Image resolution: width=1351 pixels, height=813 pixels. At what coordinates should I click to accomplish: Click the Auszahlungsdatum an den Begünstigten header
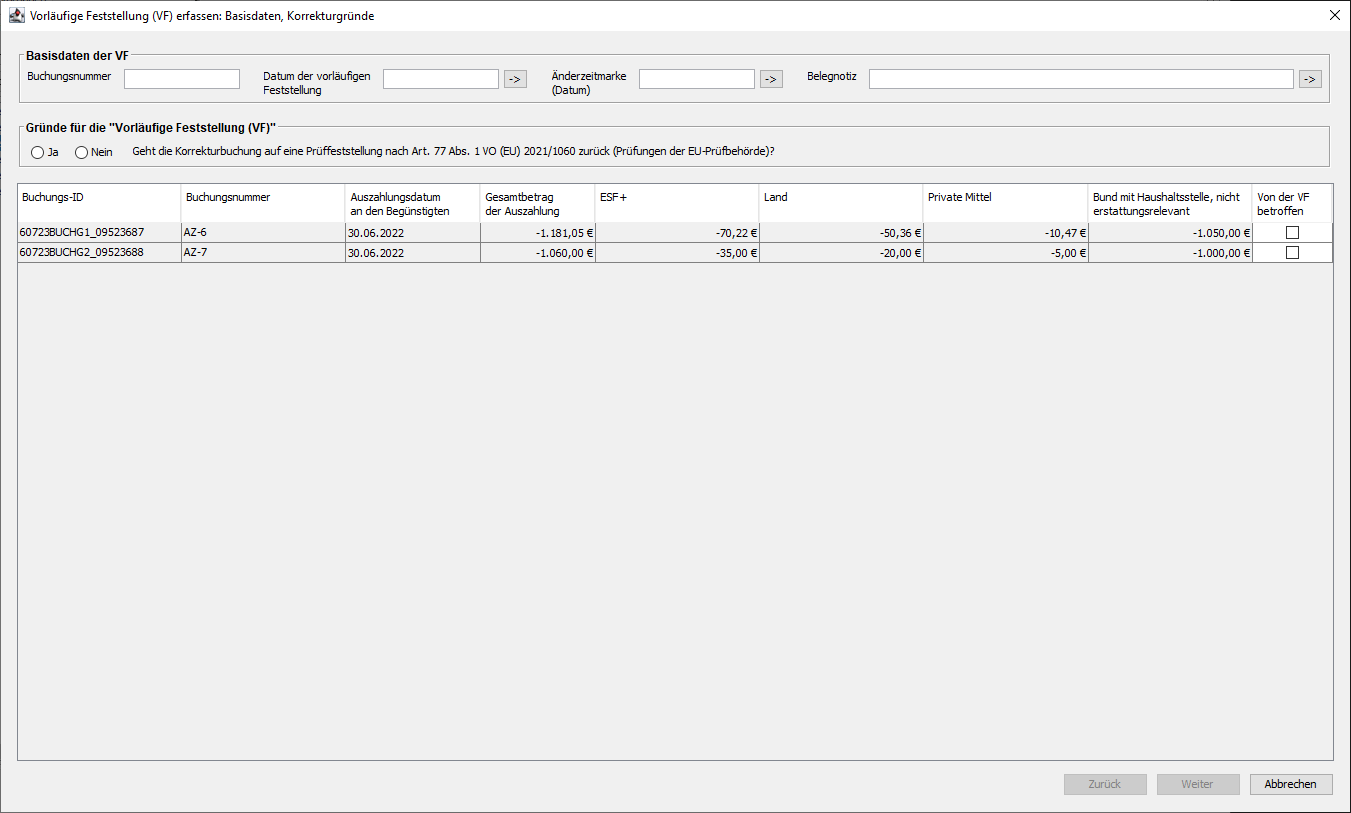tap(413, 203)
